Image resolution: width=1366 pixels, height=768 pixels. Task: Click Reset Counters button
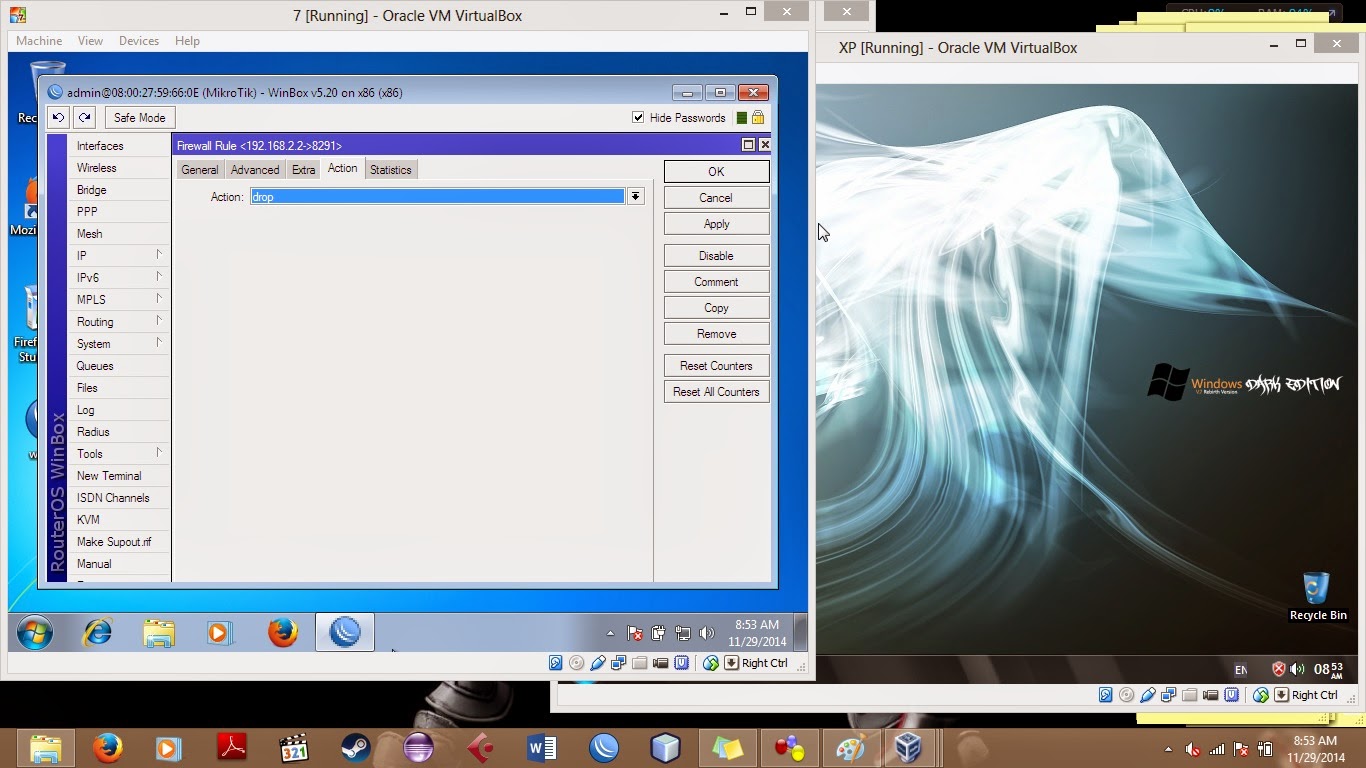(716, 366)
